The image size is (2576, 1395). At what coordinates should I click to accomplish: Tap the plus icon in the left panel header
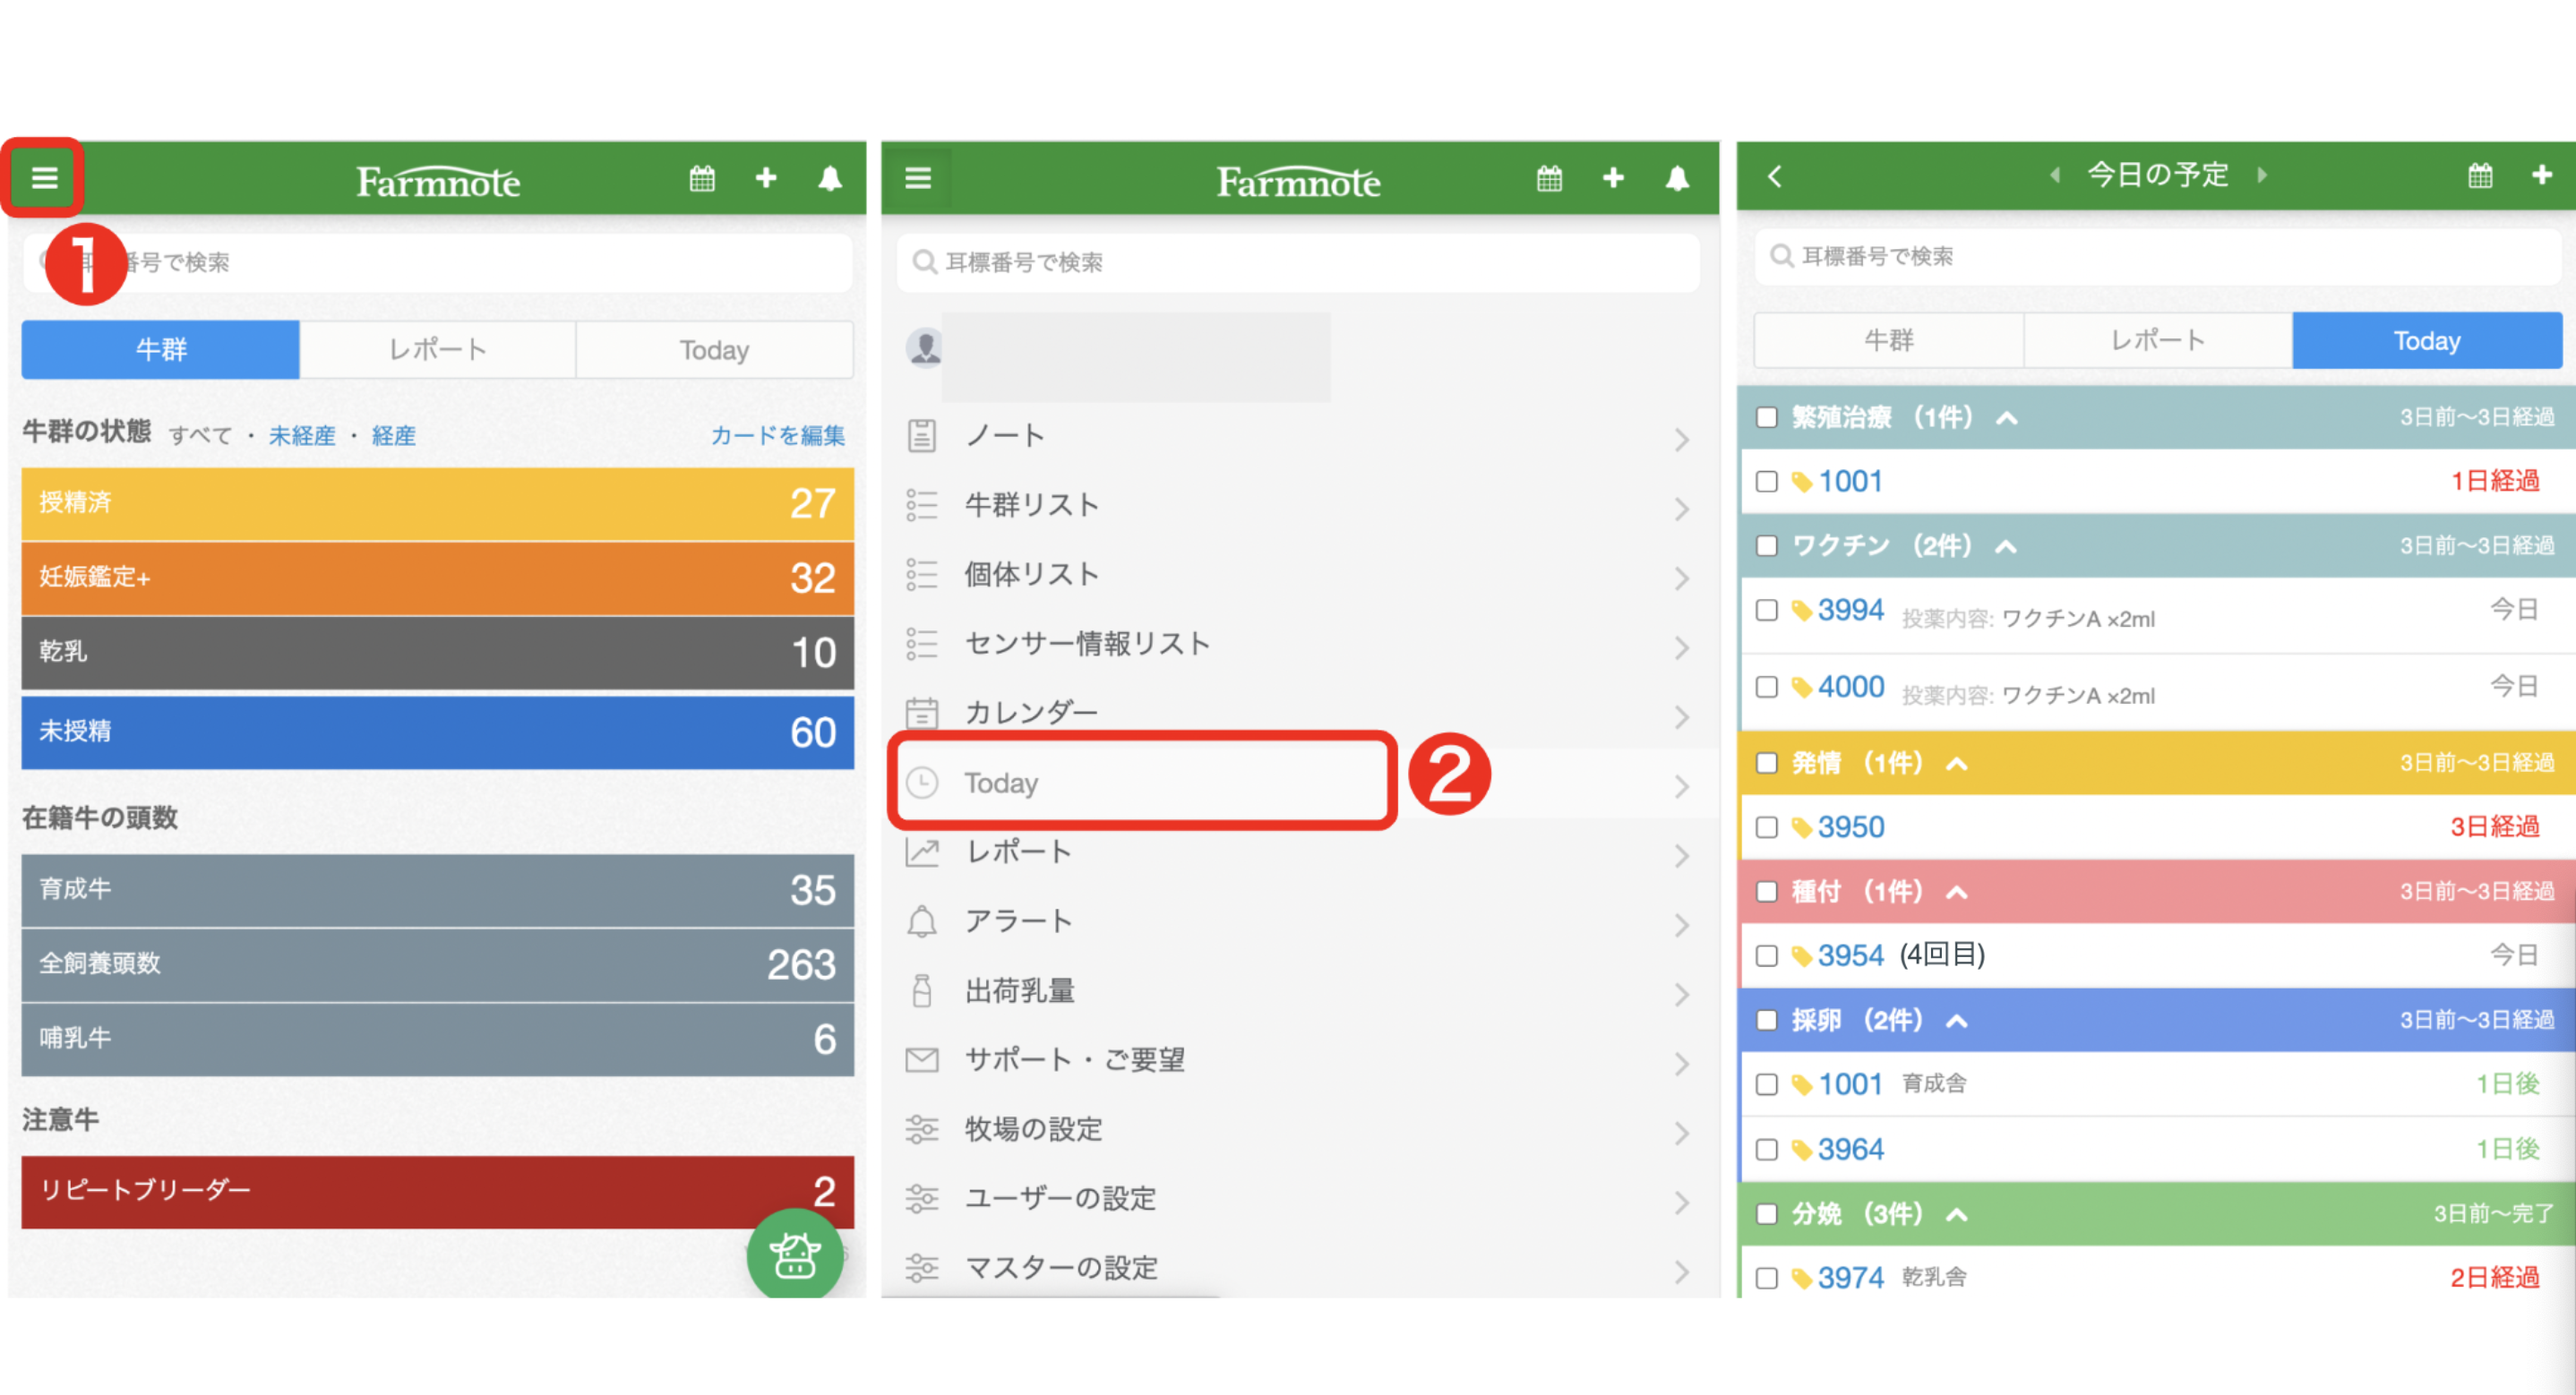coord(766,178)
